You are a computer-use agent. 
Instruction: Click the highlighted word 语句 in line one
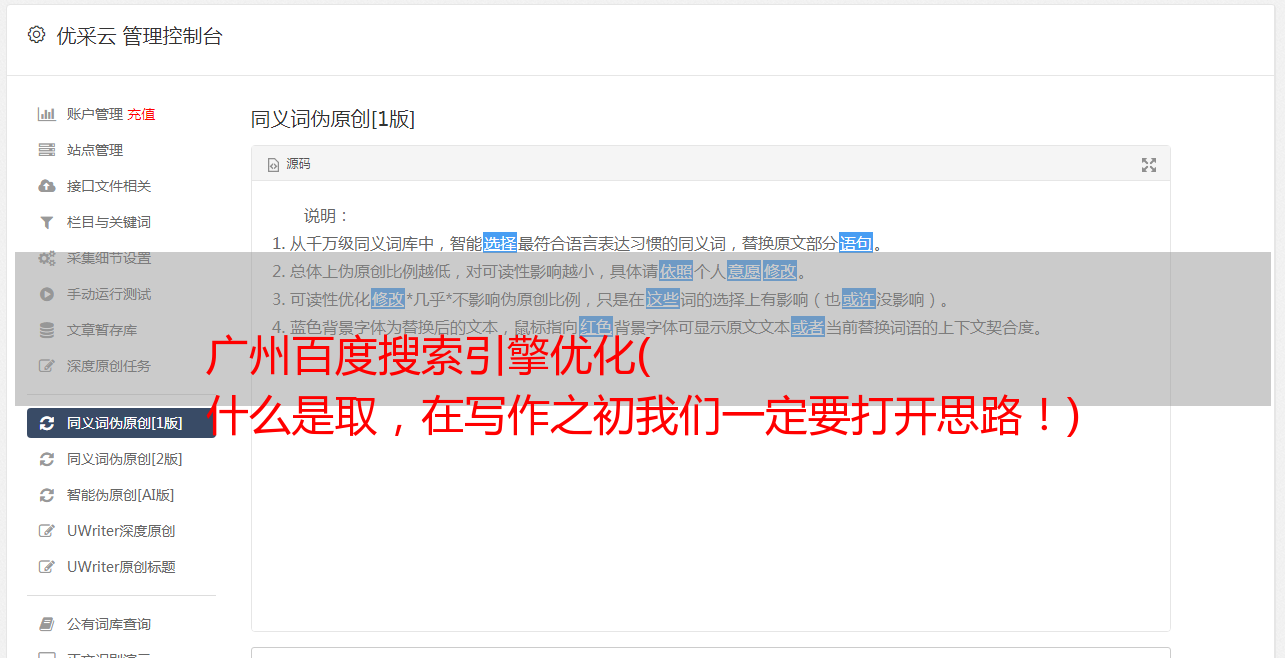click(x=856, y=243)
